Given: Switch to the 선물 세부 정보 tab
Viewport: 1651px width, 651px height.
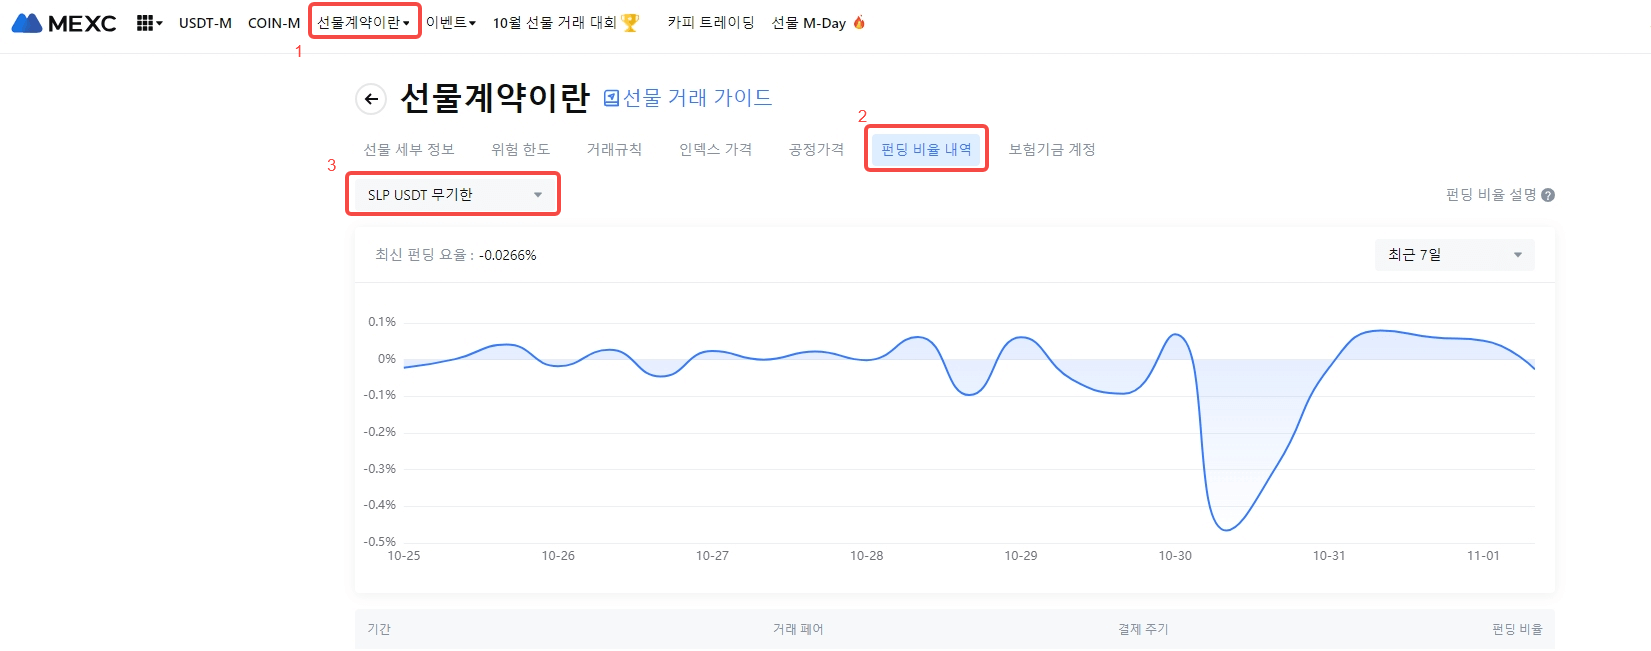Looking at the screenshot, I should [x=408, y=149].
